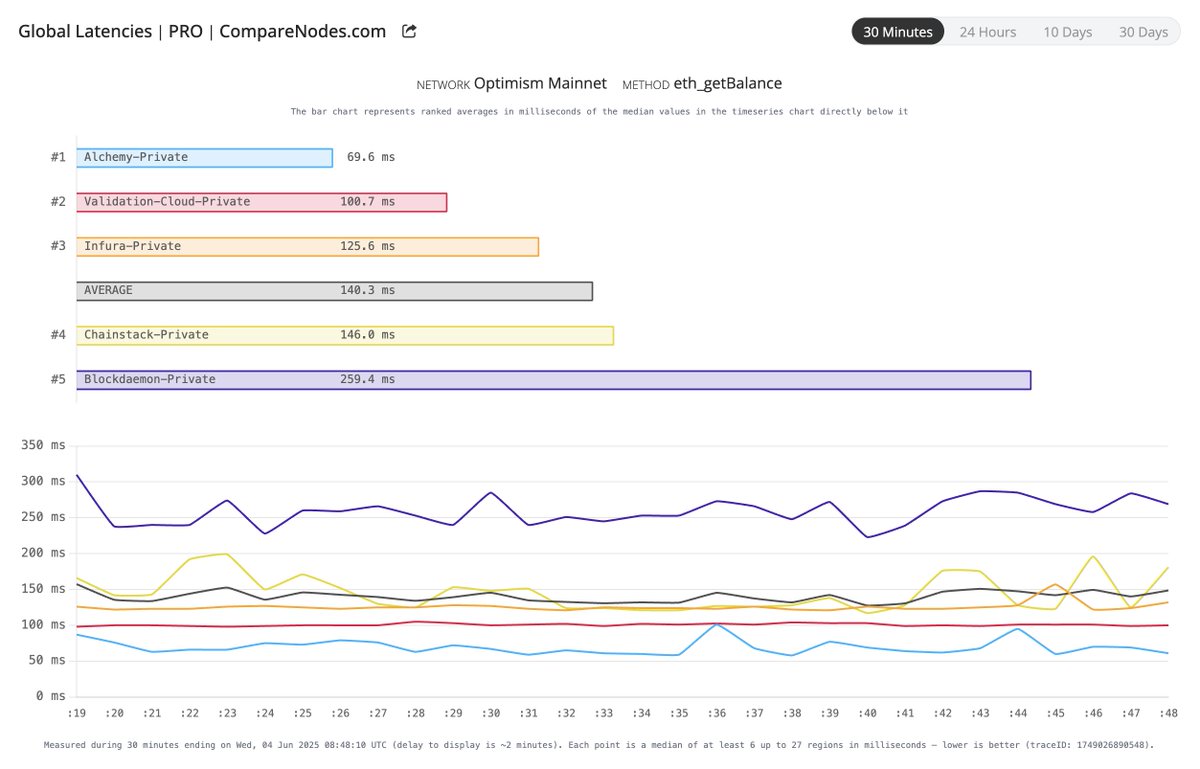Click the 150 ms y-axis label
Viewport: 1200px width, 769px height.
point(43,589)
